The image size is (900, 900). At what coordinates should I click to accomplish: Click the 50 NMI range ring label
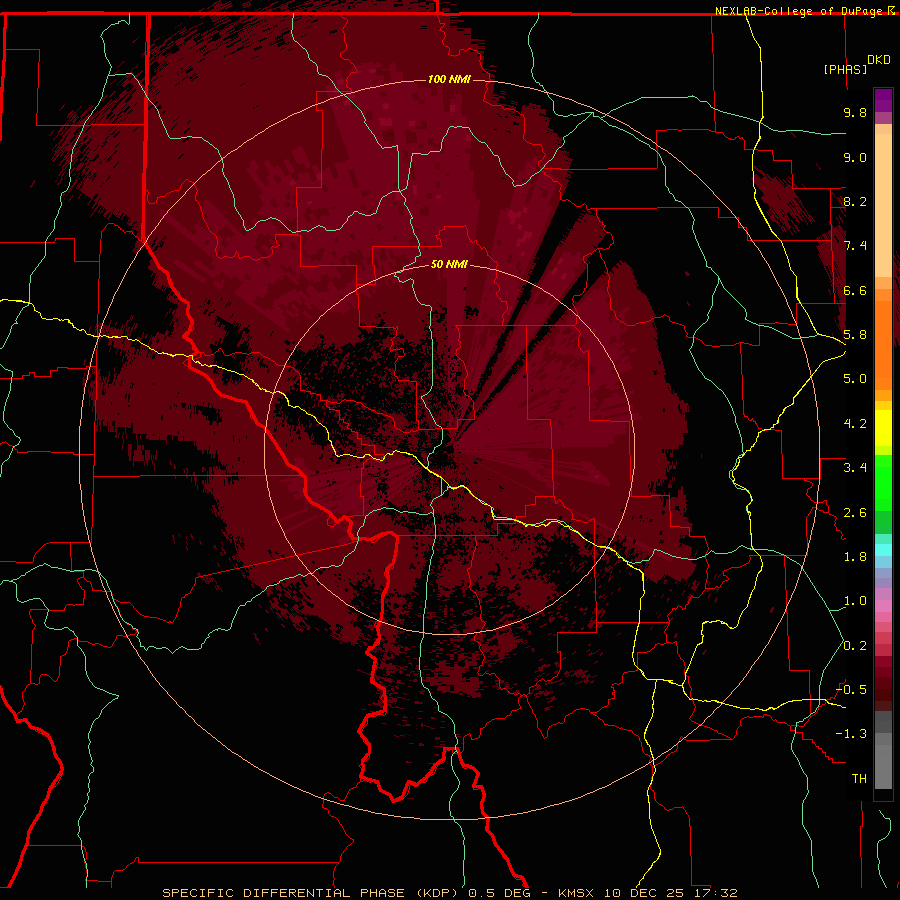pyautogui.click(x=449, y=264)
